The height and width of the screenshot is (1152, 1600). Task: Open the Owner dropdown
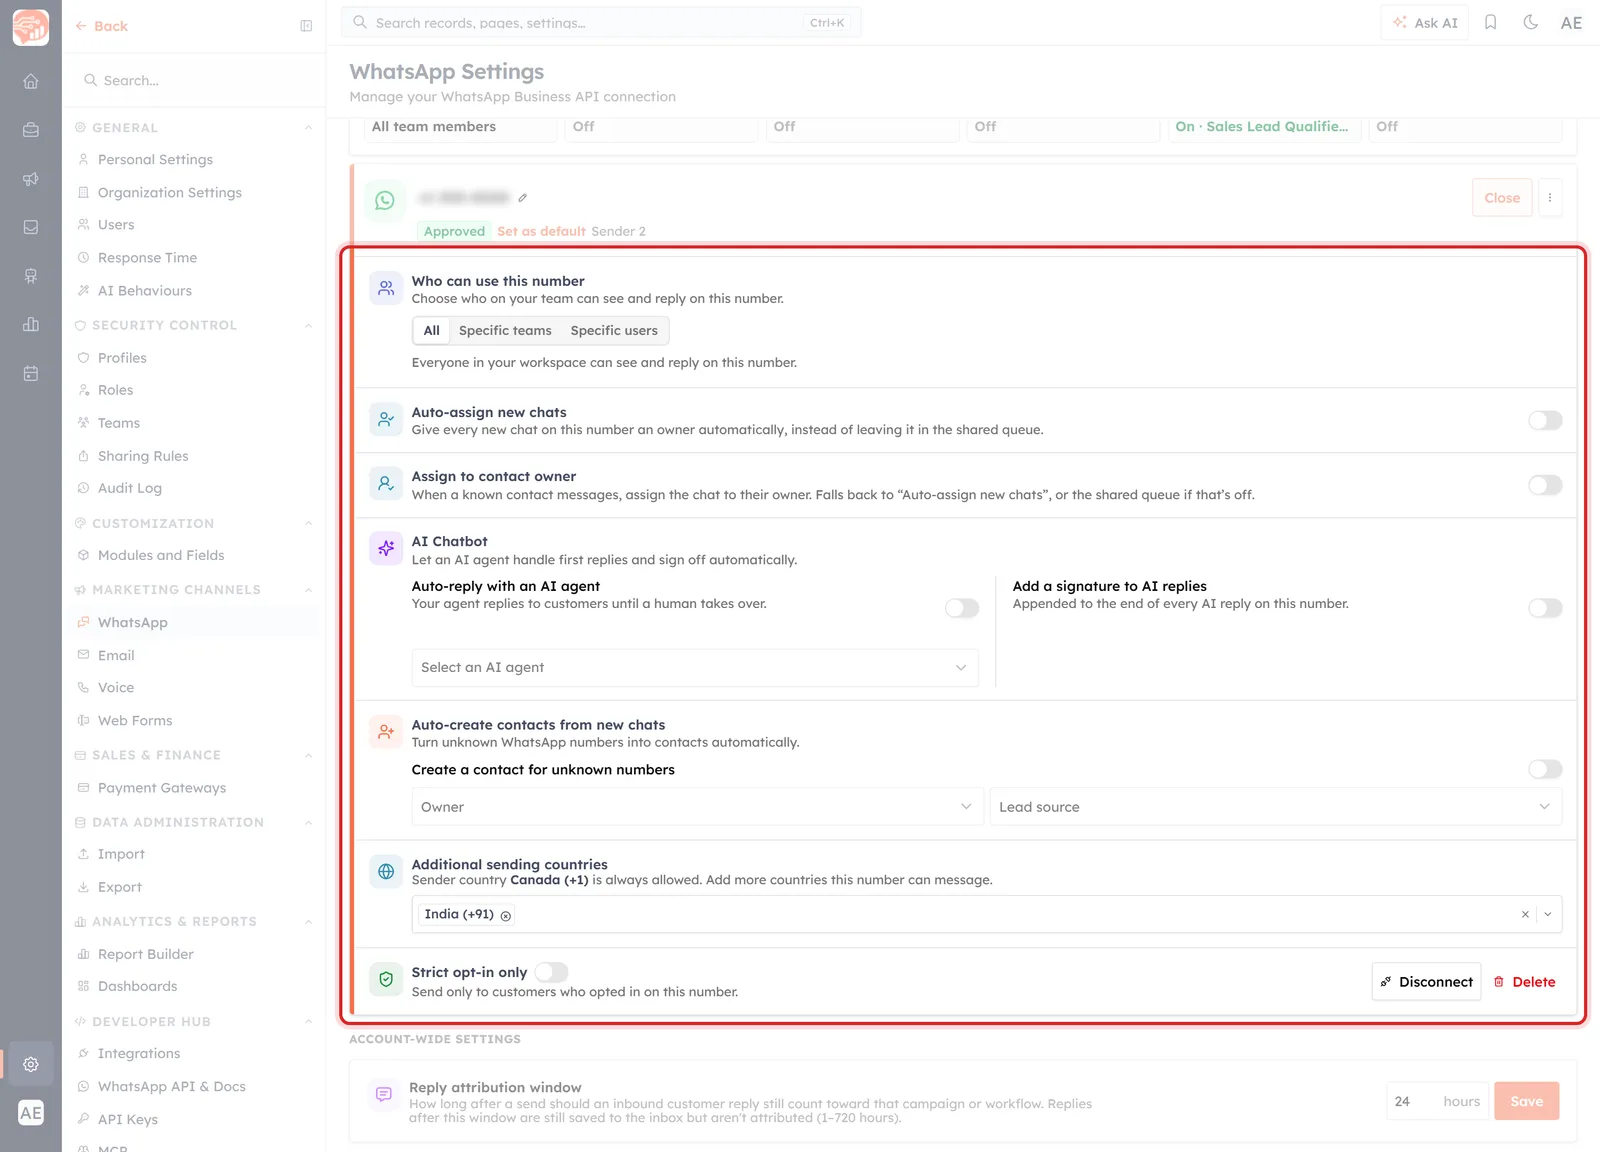pyautogui.click(x=697, y=807)
